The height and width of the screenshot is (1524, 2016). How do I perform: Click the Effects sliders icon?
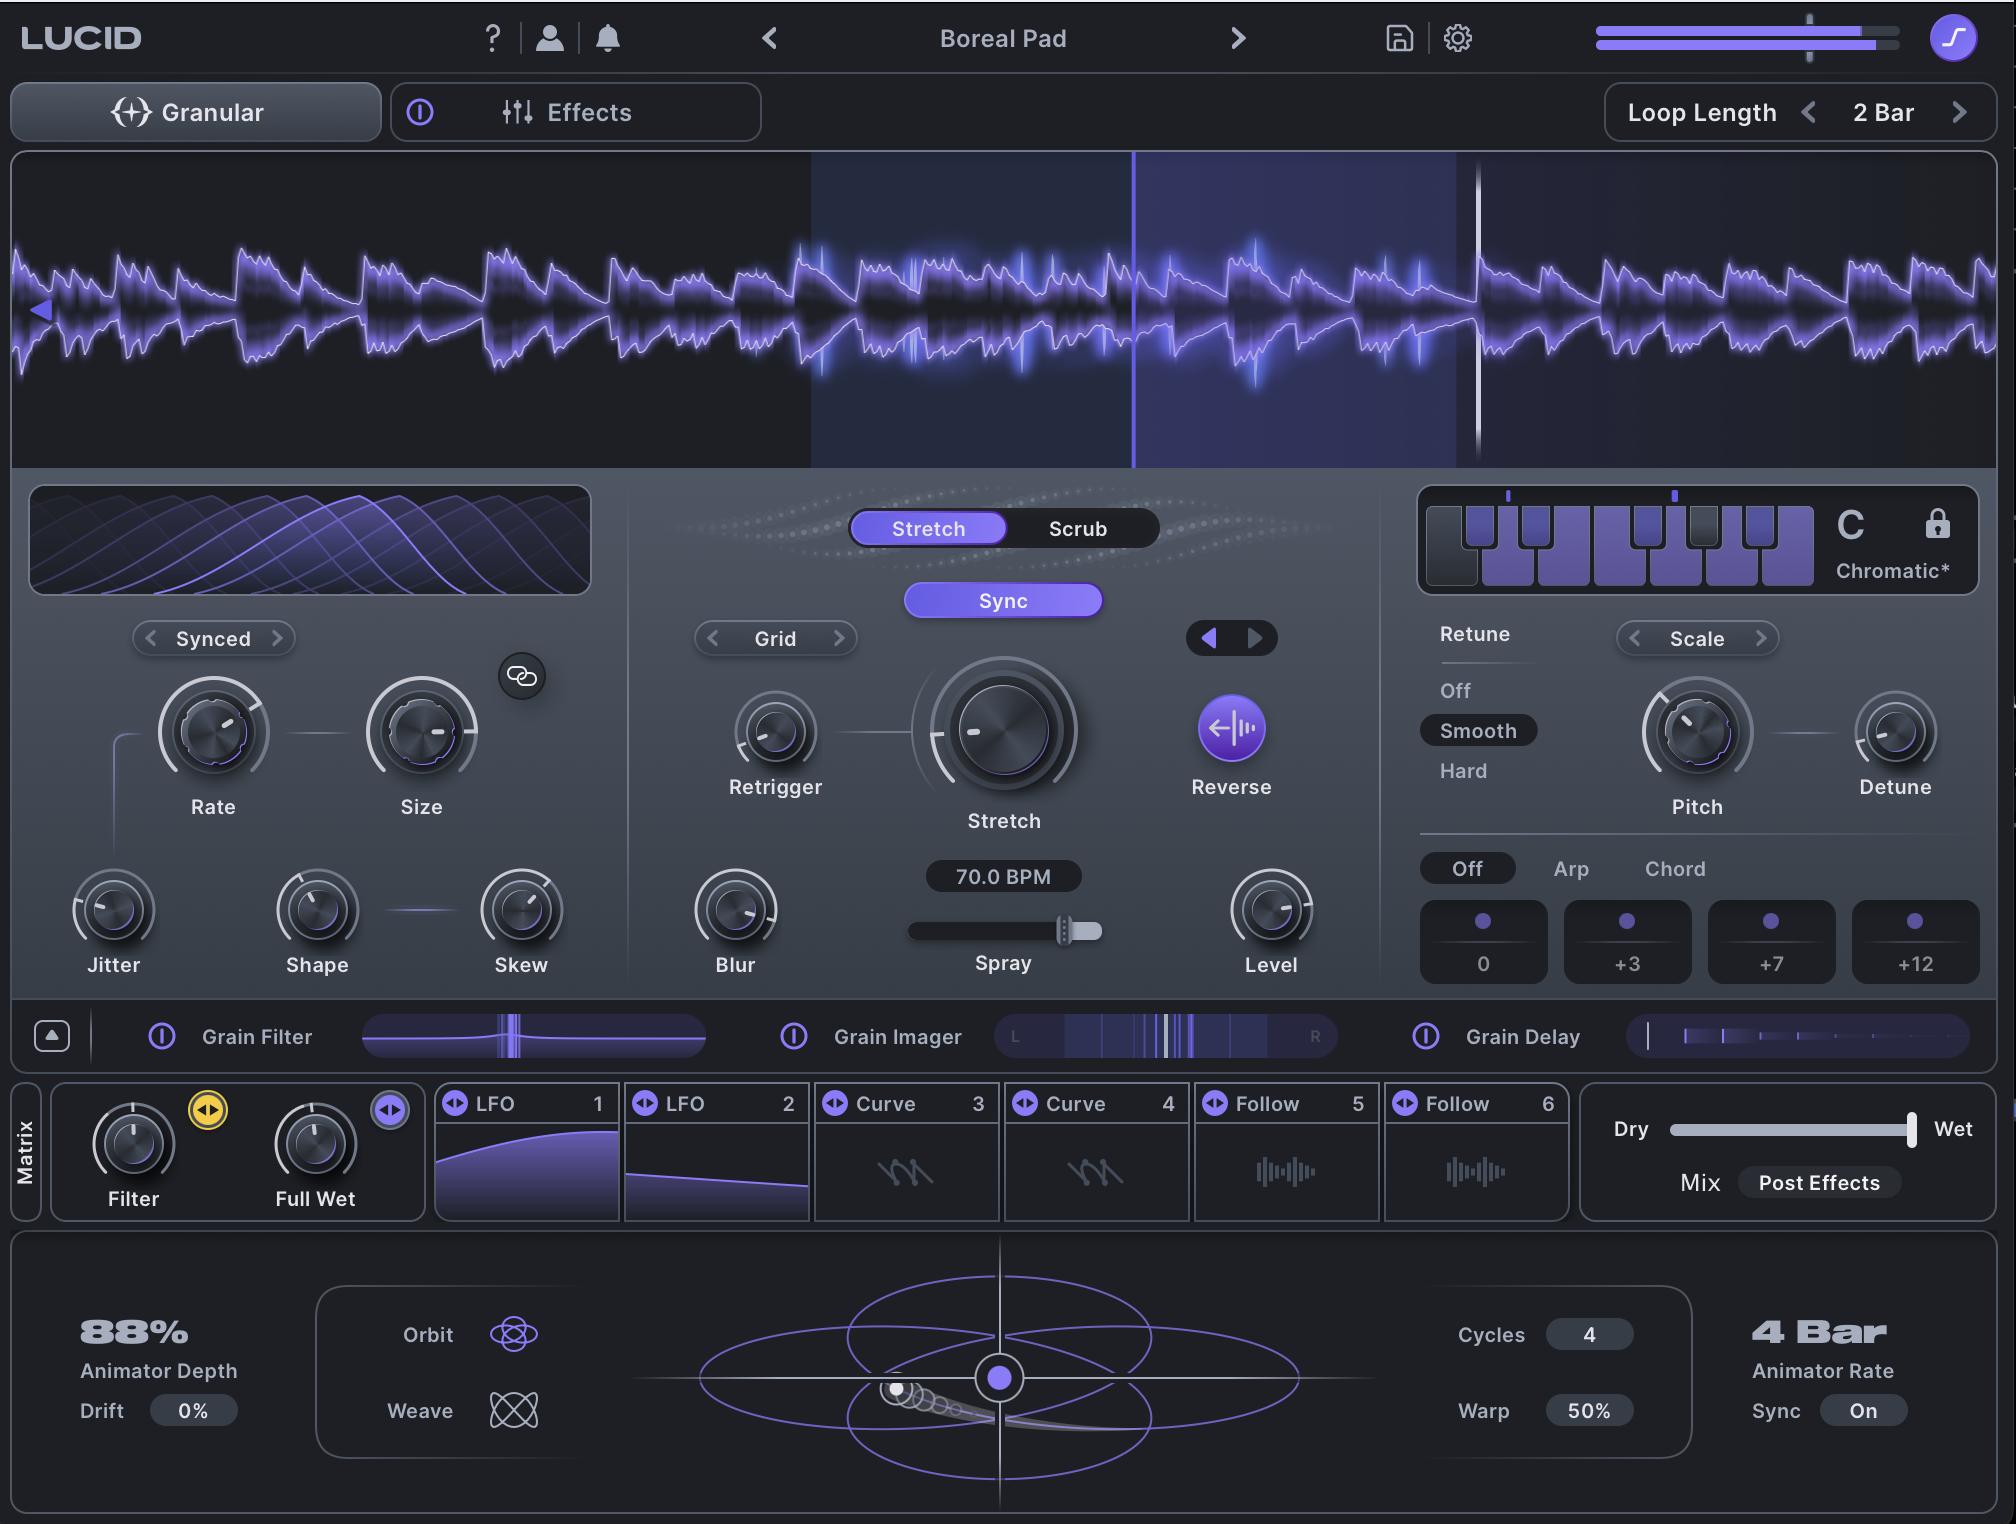click(x=517, y=112)
